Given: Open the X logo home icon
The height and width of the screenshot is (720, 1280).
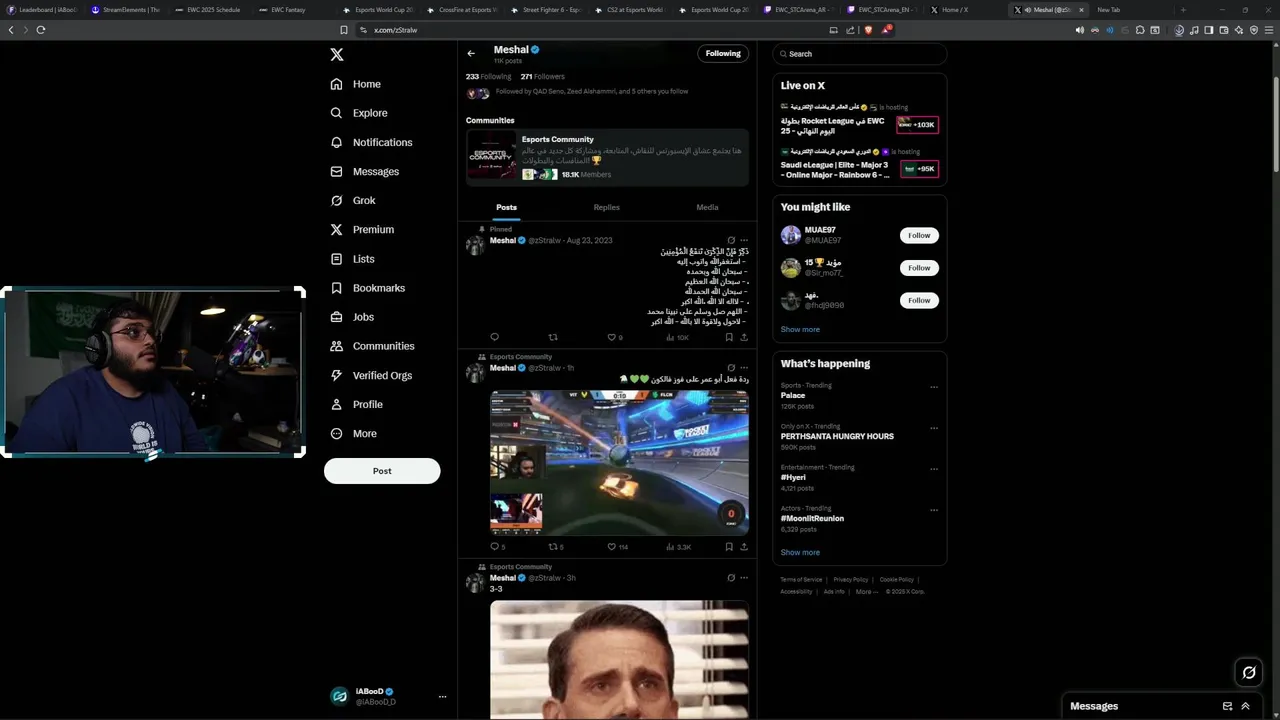Looking at the screenshot, I should click(x=337, y=55).
